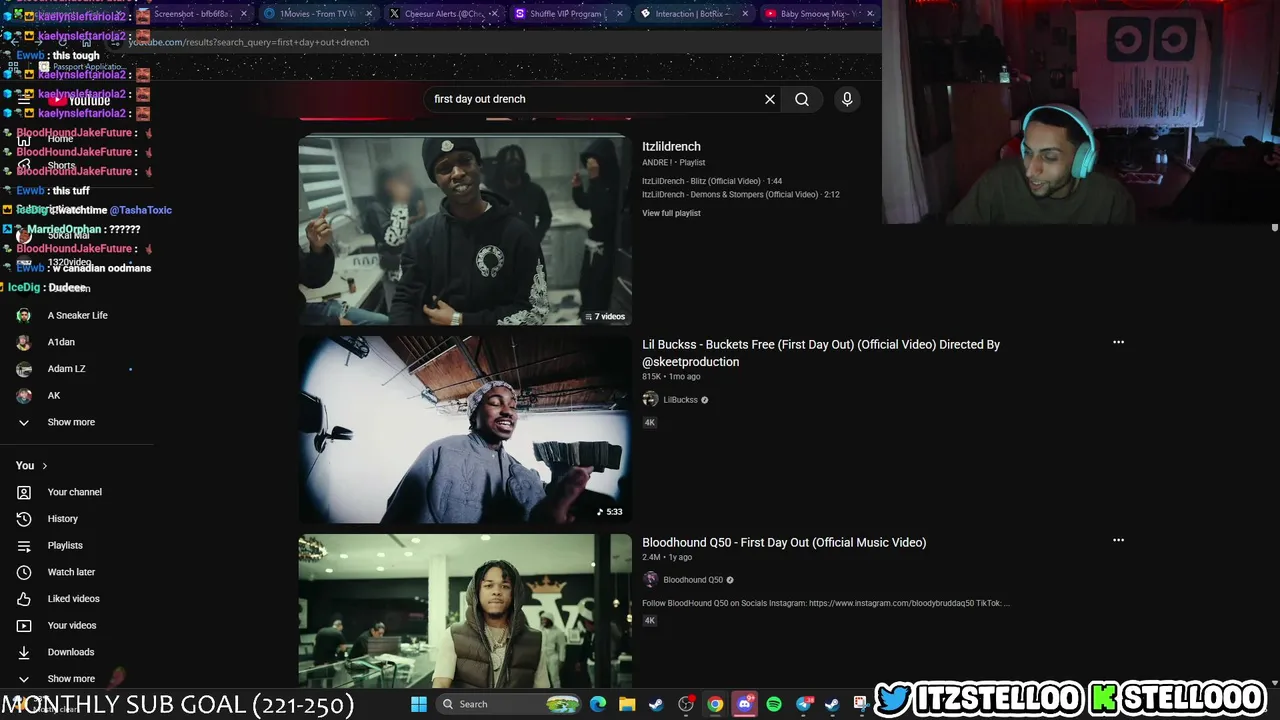
Task: Clear the search box with the X icon
Action: 770,99
